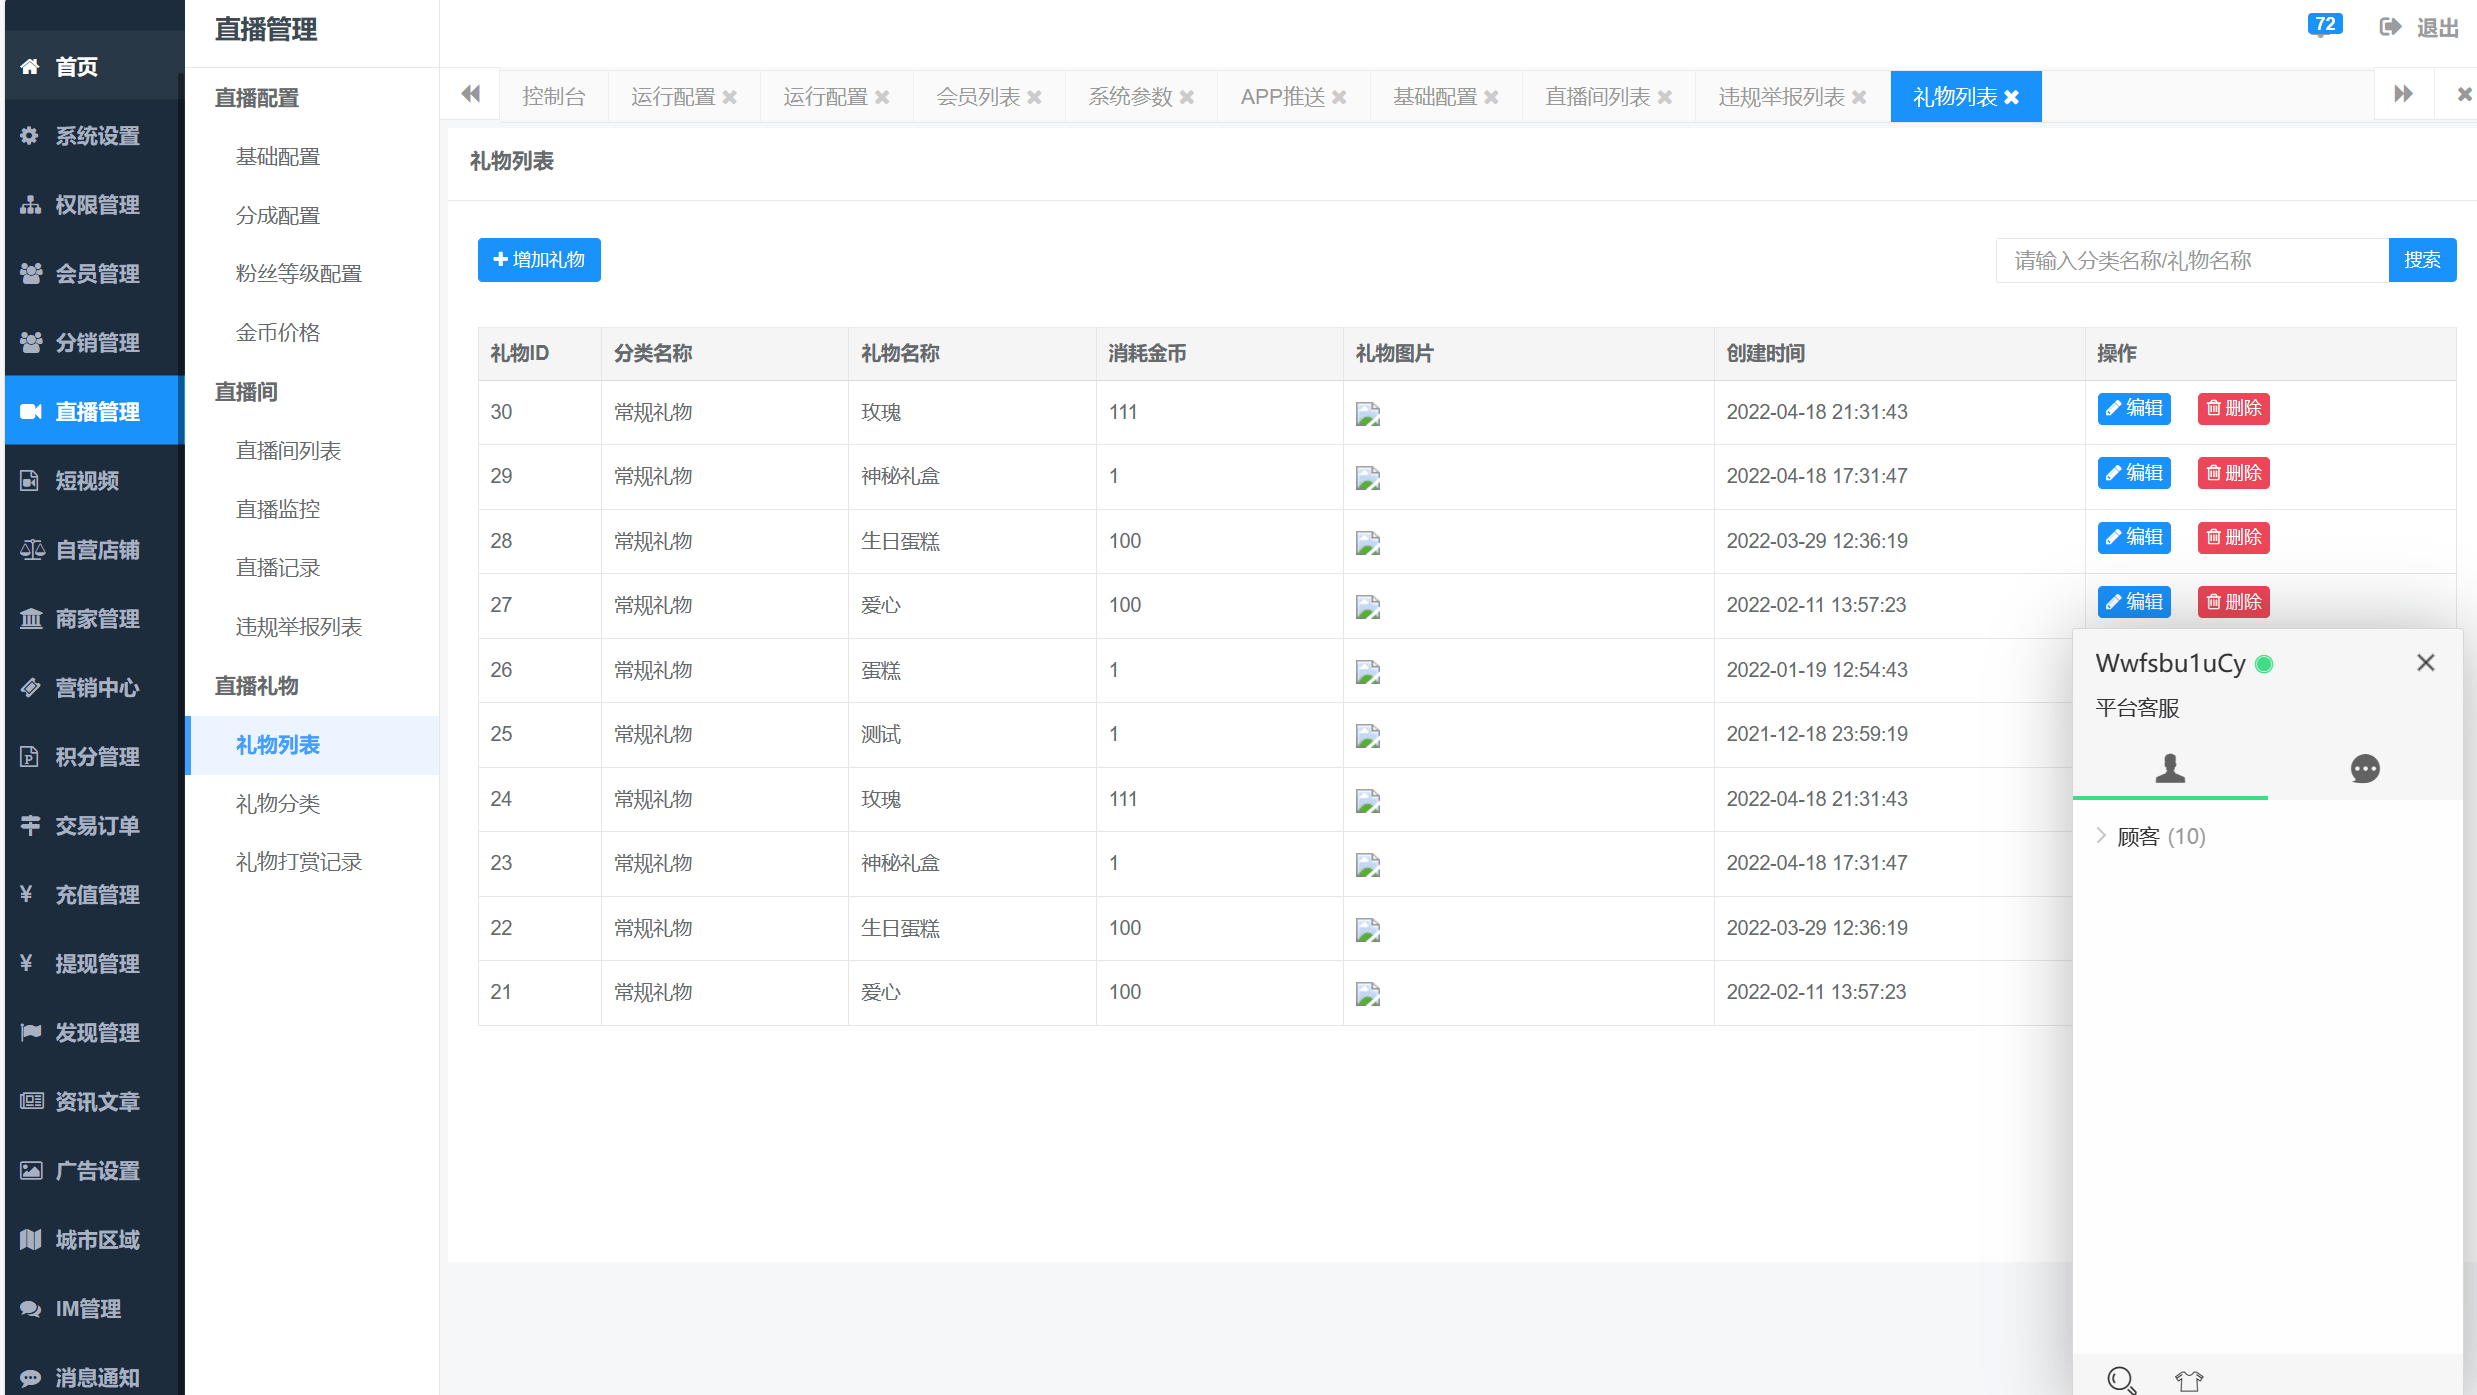This screenshot has height=1395, width=2477.
Task: Focus the gift name search input field
Action: [2191, 260]
